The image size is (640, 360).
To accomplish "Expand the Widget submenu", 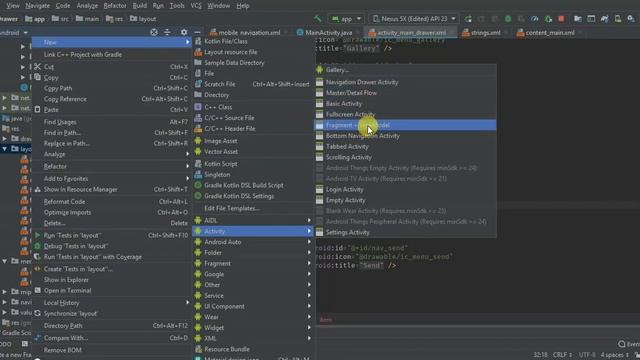I will click(x=309, y=328).
